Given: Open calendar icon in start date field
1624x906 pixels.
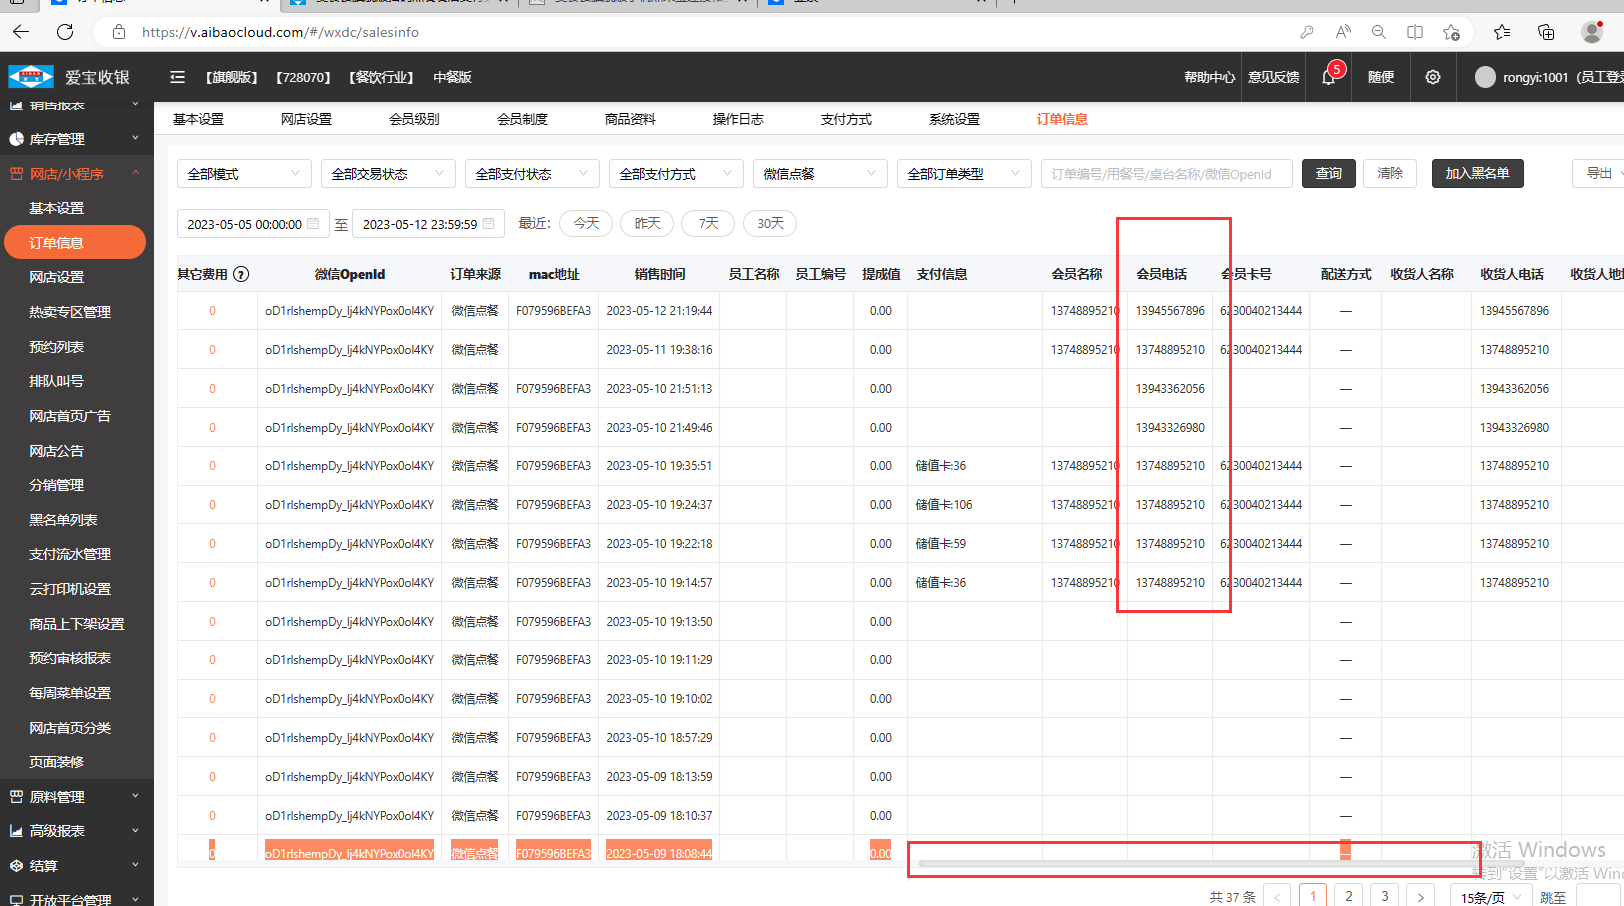Looking at the screenshot, I should tap(313, 224).
